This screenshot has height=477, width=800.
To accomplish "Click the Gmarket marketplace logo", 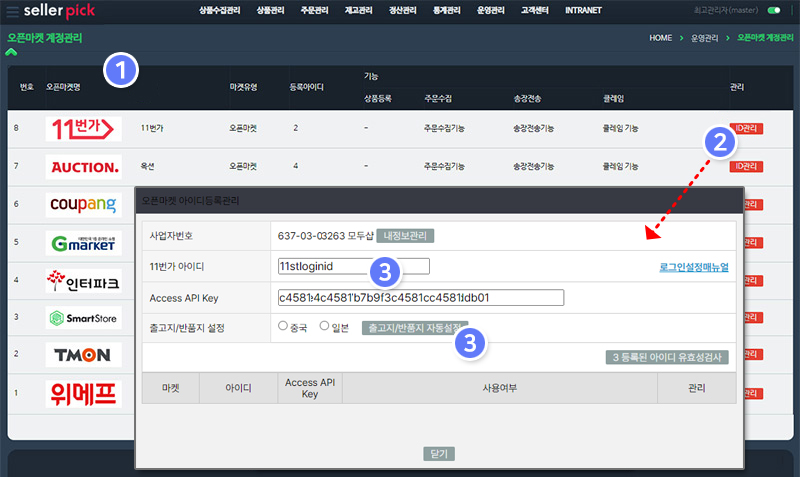I will tap(84, 242).
